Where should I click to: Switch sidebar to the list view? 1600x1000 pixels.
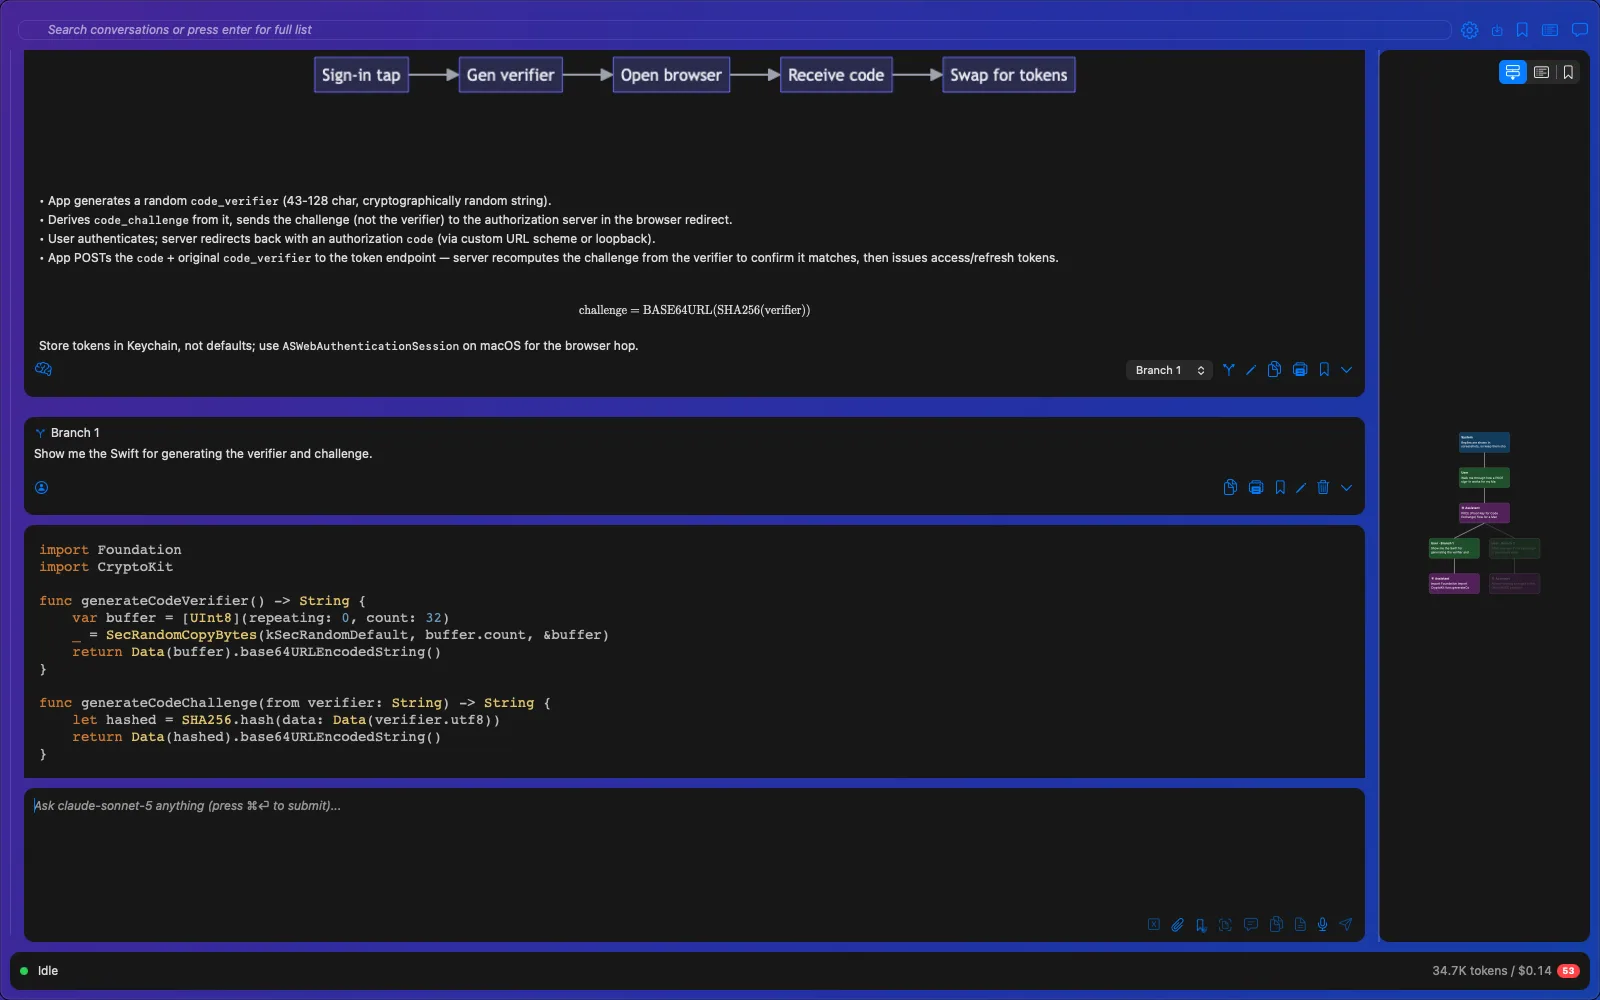tap(1542, 72)
